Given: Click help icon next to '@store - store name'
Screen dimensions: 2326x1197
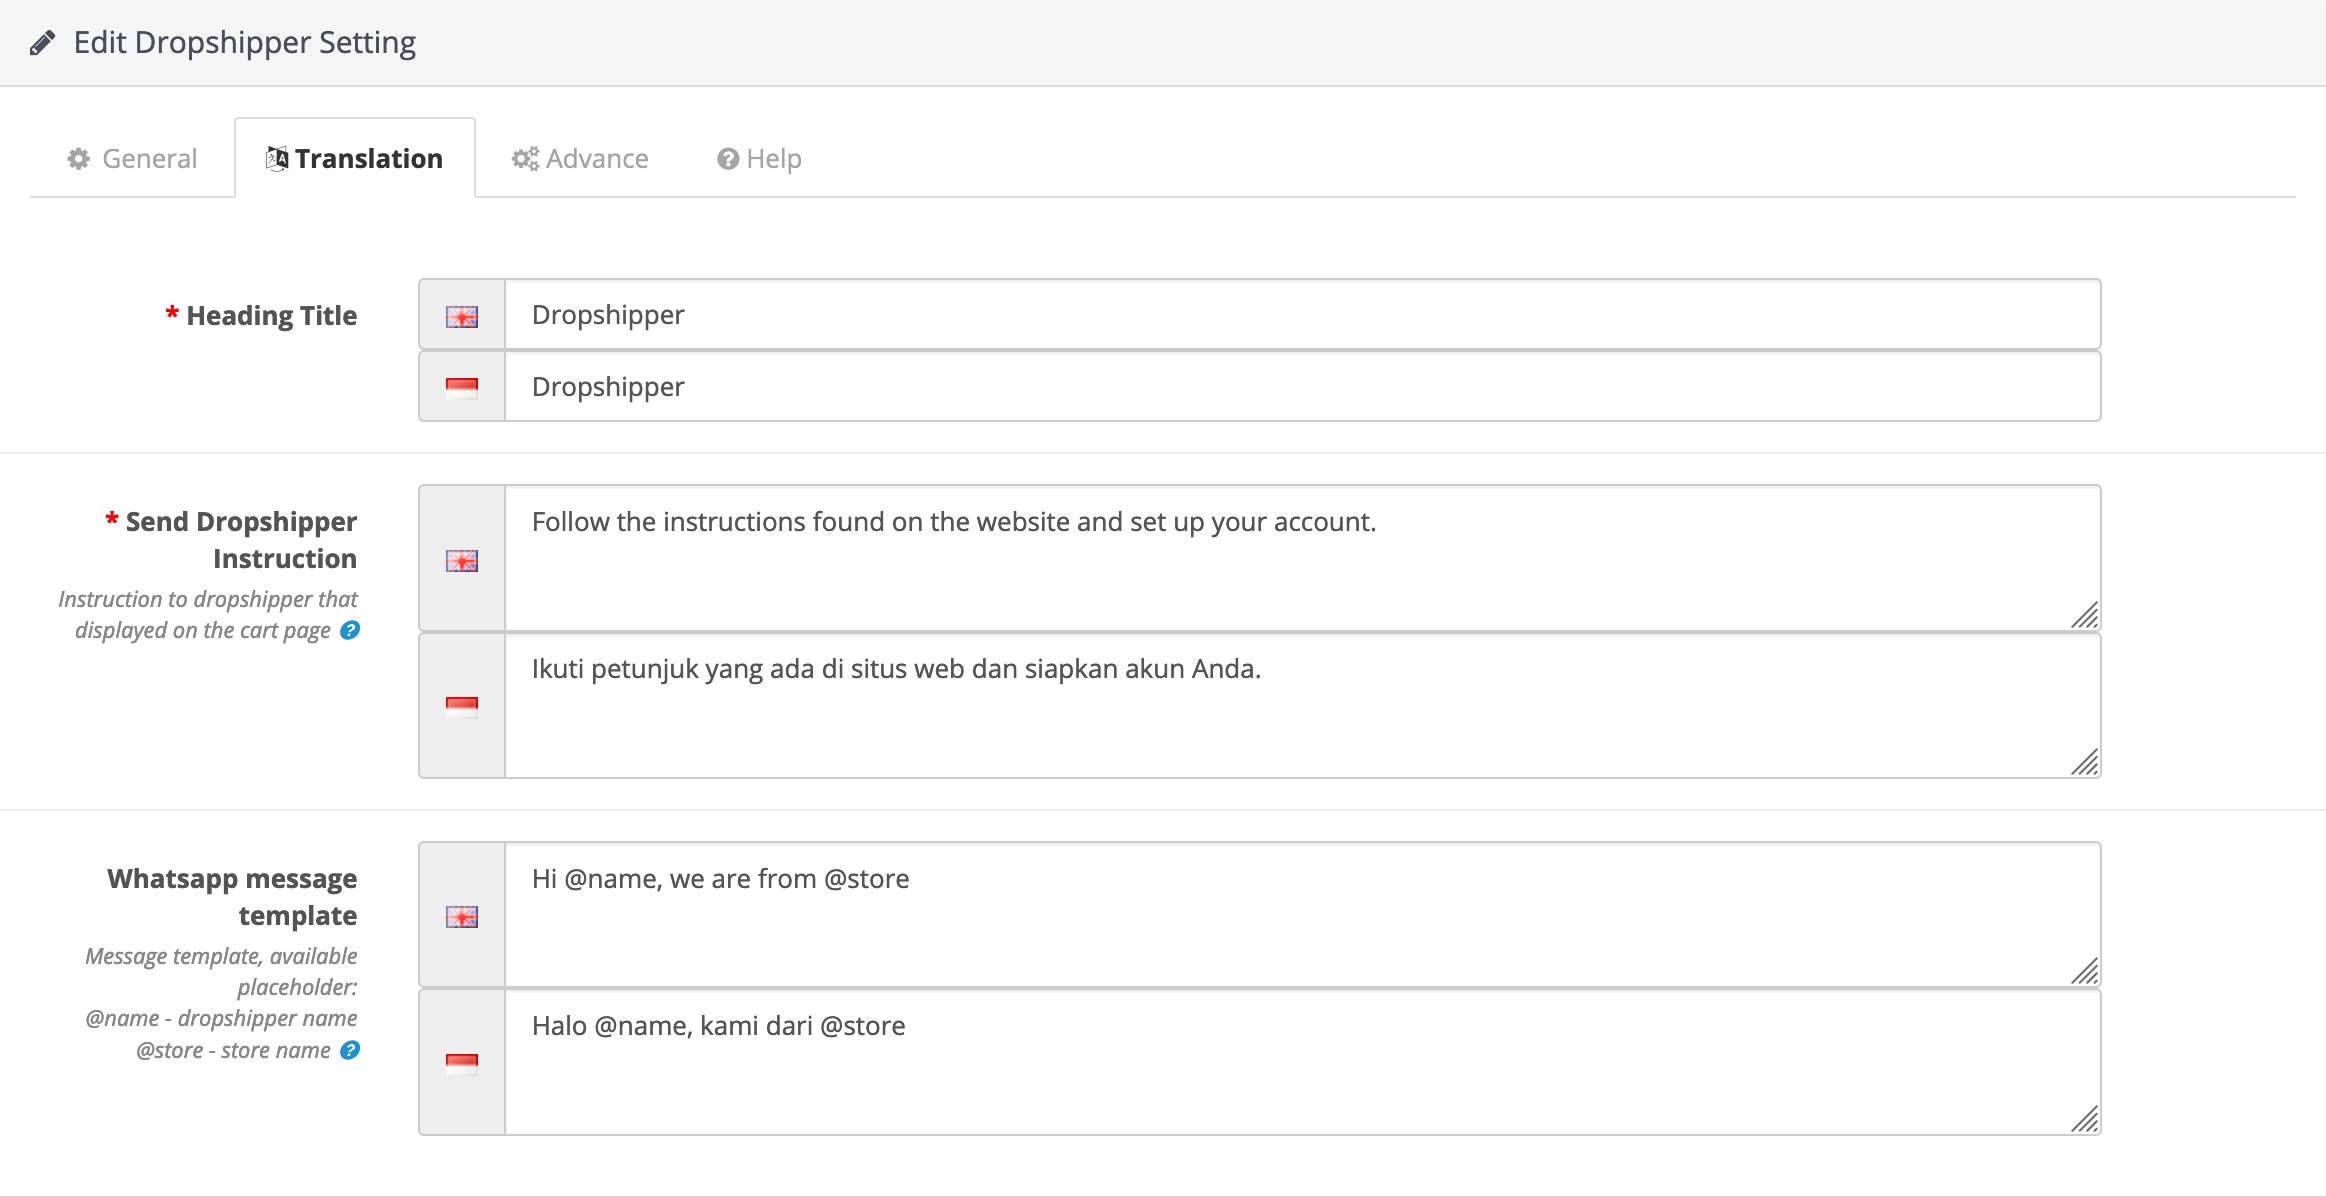Looking at the screenshot, I should (x=350, y=1050).
